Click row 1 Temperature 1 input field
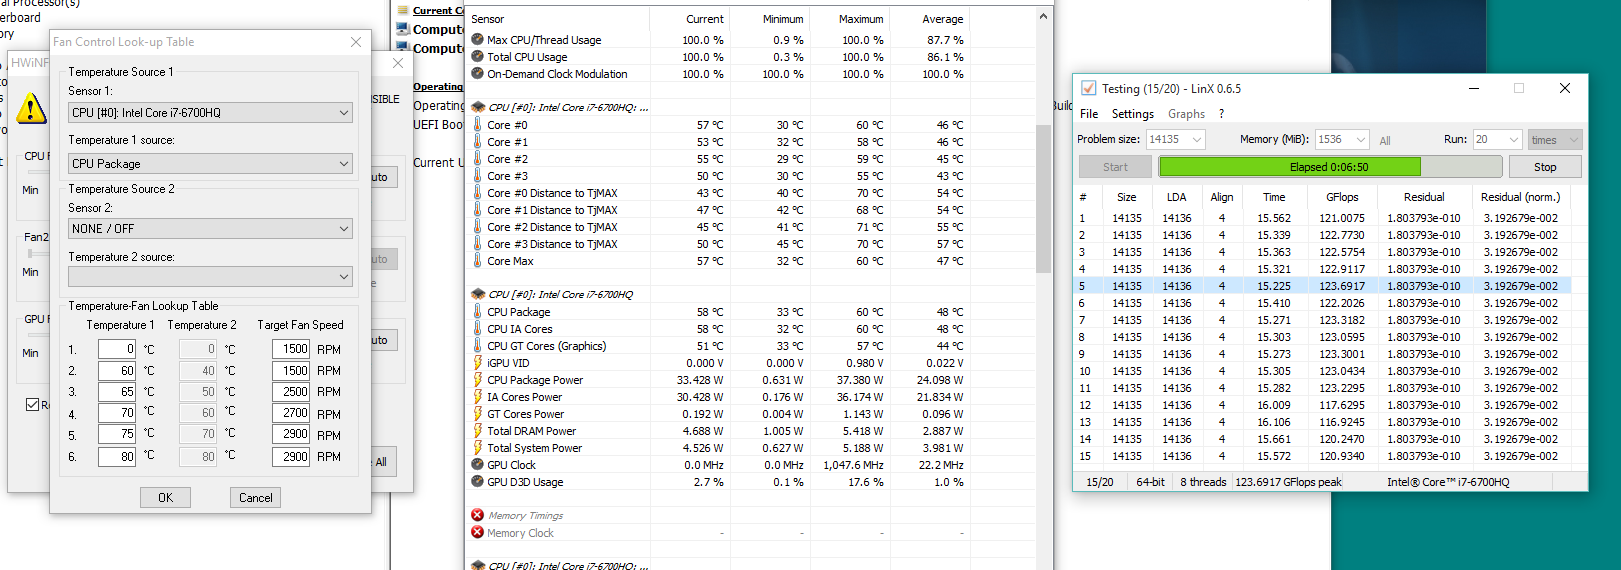This screenshot has width=1621, height=570. point(117,349)
